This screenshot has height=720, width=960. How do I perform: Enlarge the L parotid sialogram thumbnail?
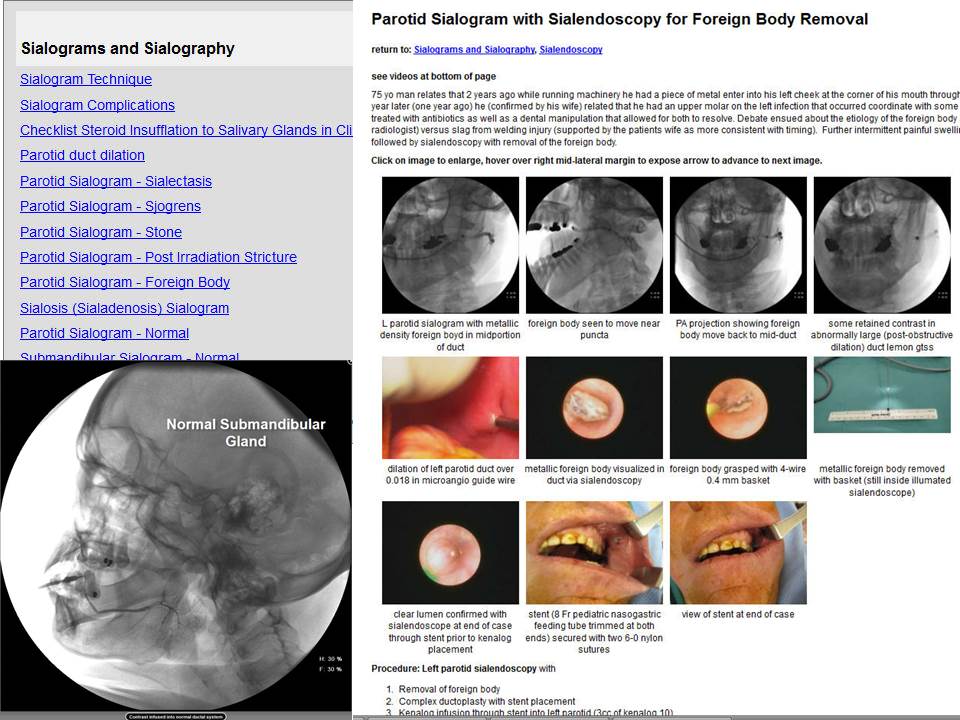tap(450, 245)
